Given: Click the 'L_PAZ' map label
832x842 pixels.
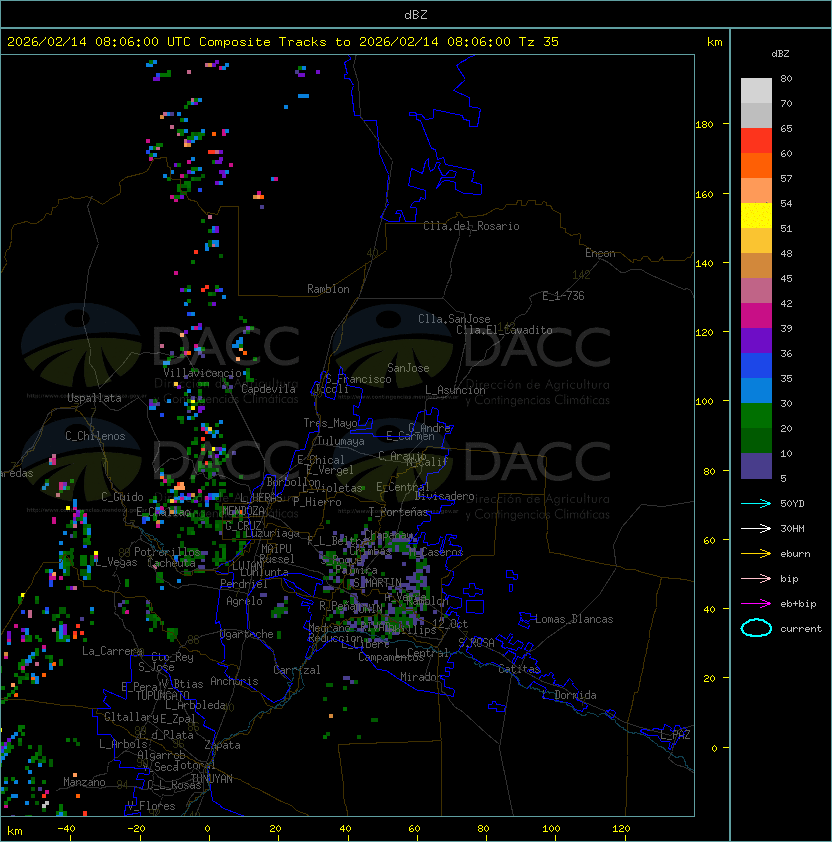Looking at the screenshot, I should [675, 735].
